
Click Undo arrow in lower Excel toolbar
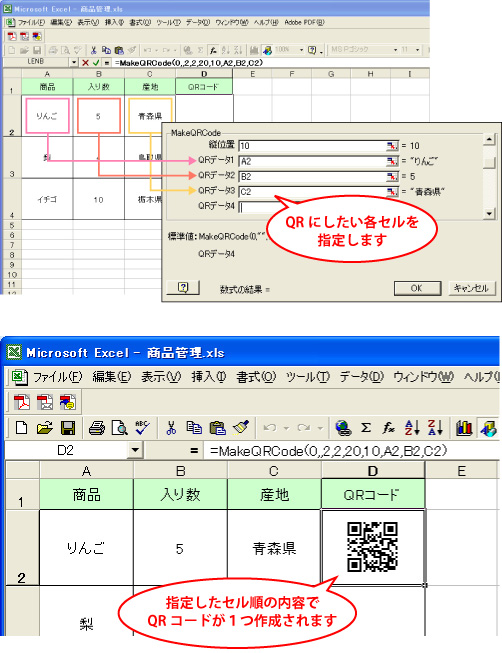(x=270, y=428)
